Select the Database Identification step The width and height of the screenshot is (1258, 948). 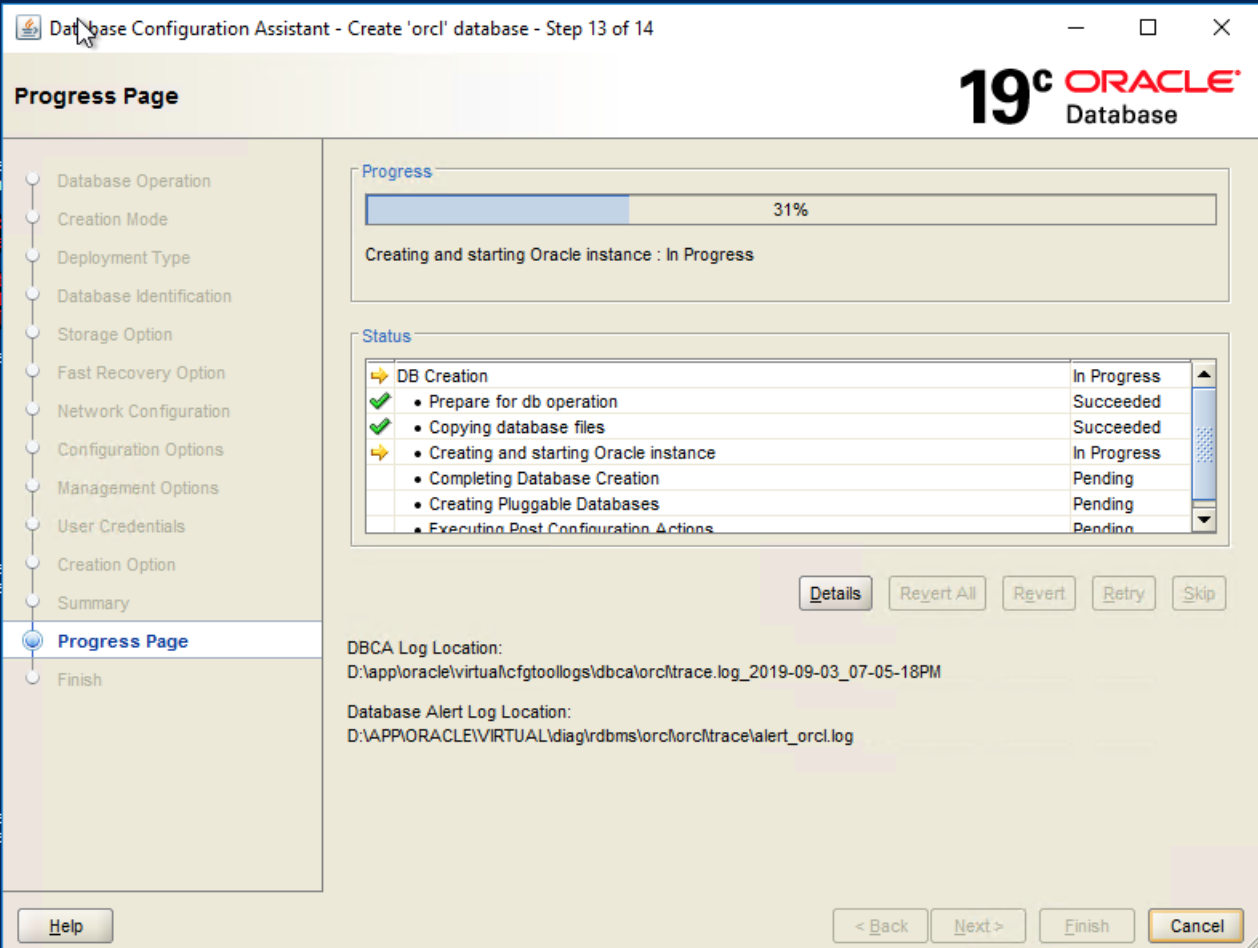point(144,296)
